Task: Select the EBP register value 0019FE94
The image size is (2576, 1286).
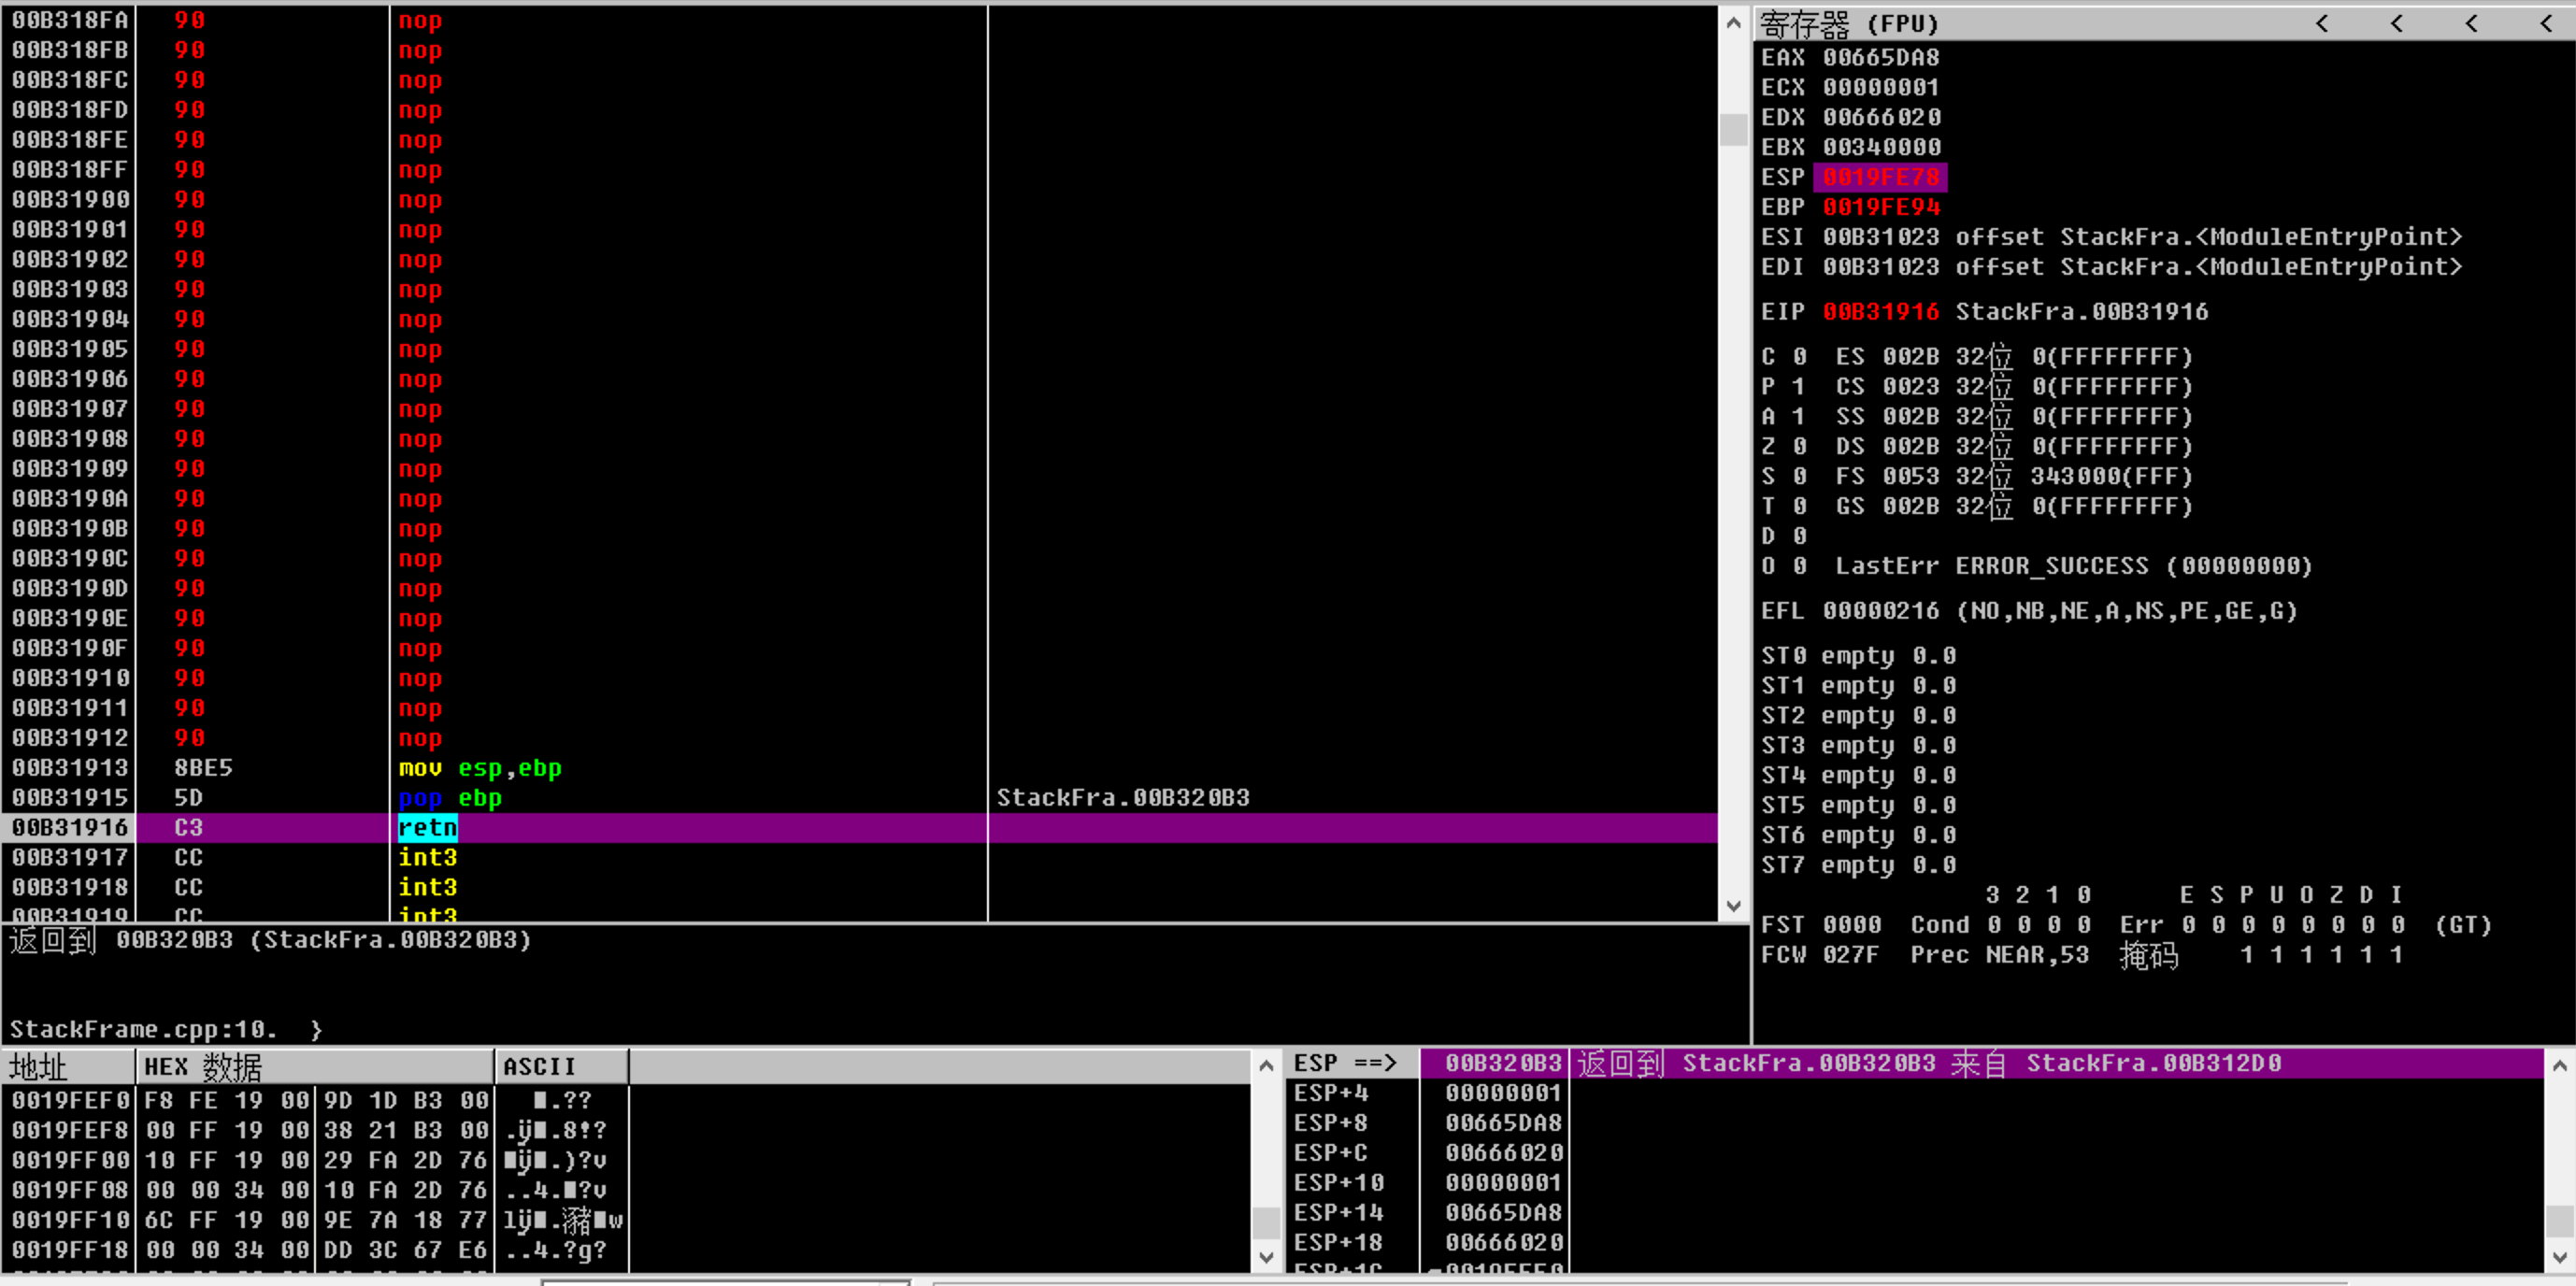Action: 1881,208
